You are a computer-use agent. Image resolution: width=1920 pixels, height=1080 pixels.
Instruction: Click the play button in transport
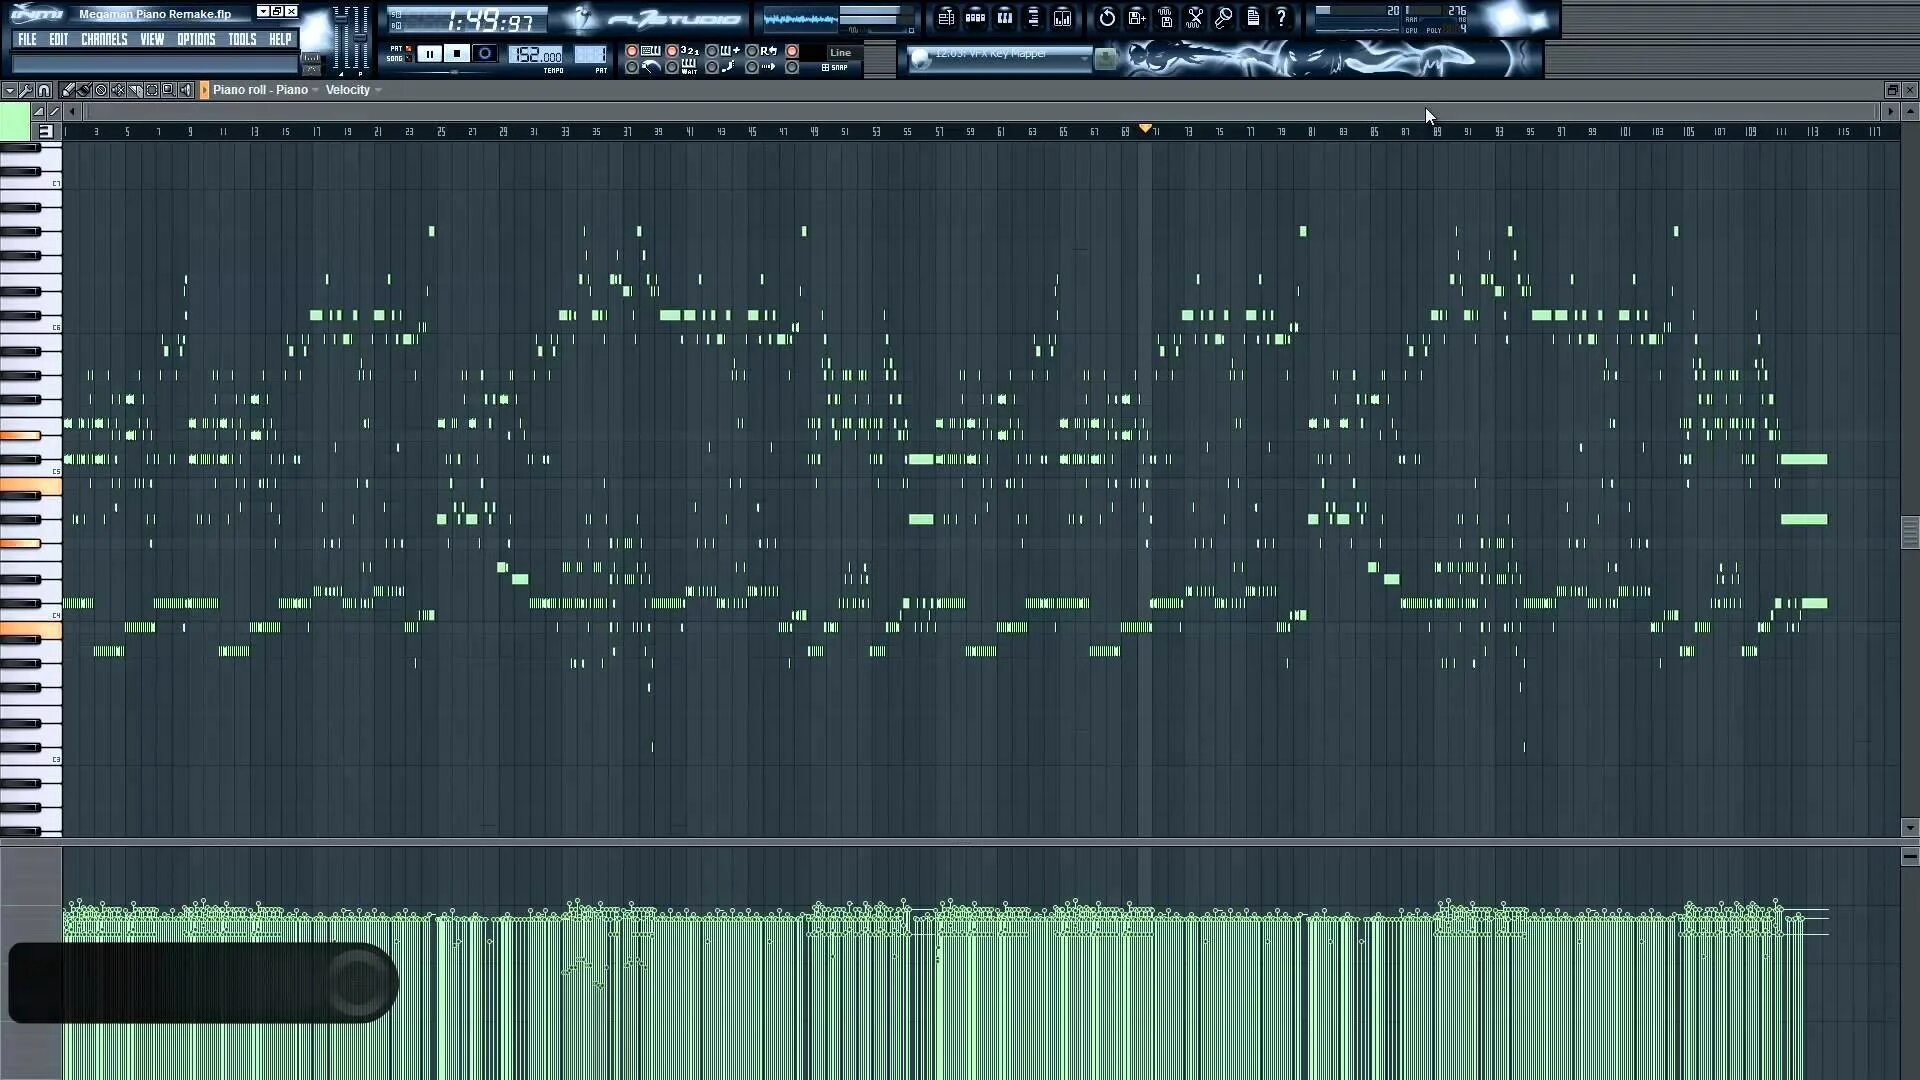tap(429, 53)
